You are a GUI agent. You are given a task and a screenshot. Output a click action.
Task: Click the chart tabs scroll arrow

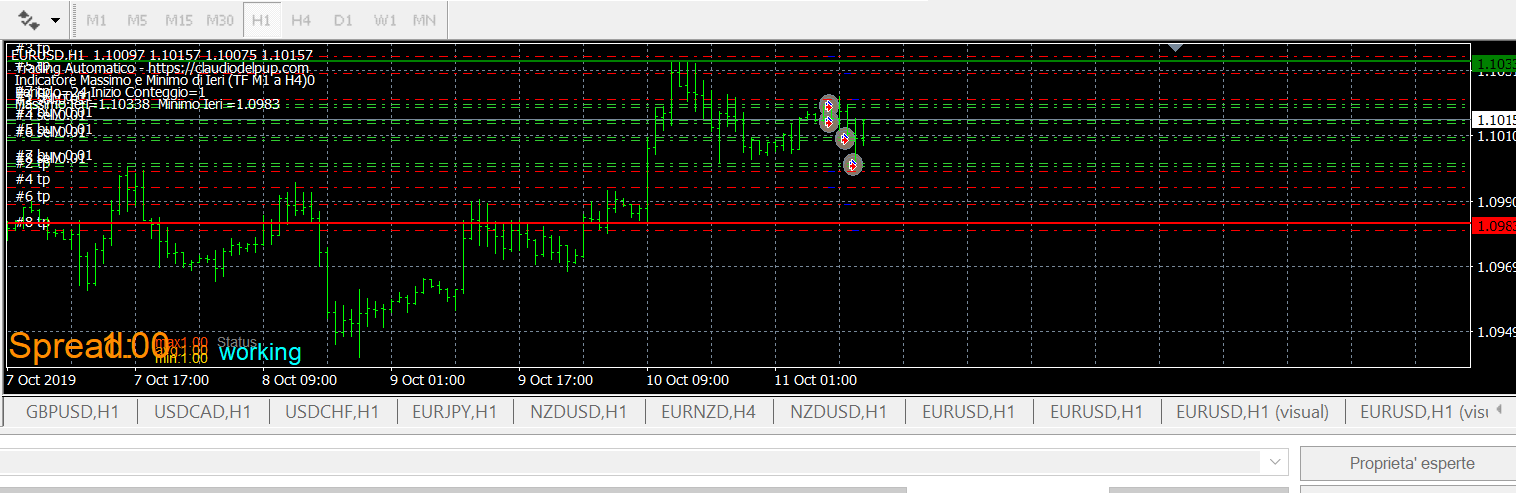coord(1499,410)
